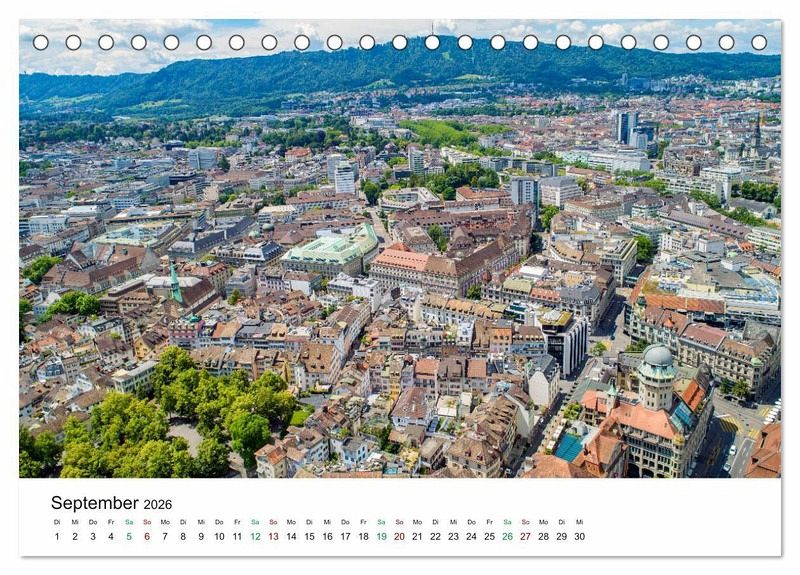The image size is (800, 575).
Task: Pick Sunday the 13th
Action: coord(273,537)
